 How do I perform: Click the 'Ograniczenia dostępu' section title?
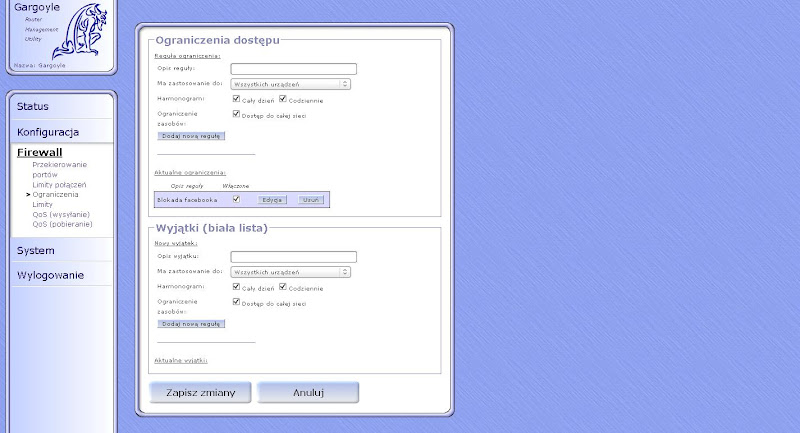coord(217,40)
